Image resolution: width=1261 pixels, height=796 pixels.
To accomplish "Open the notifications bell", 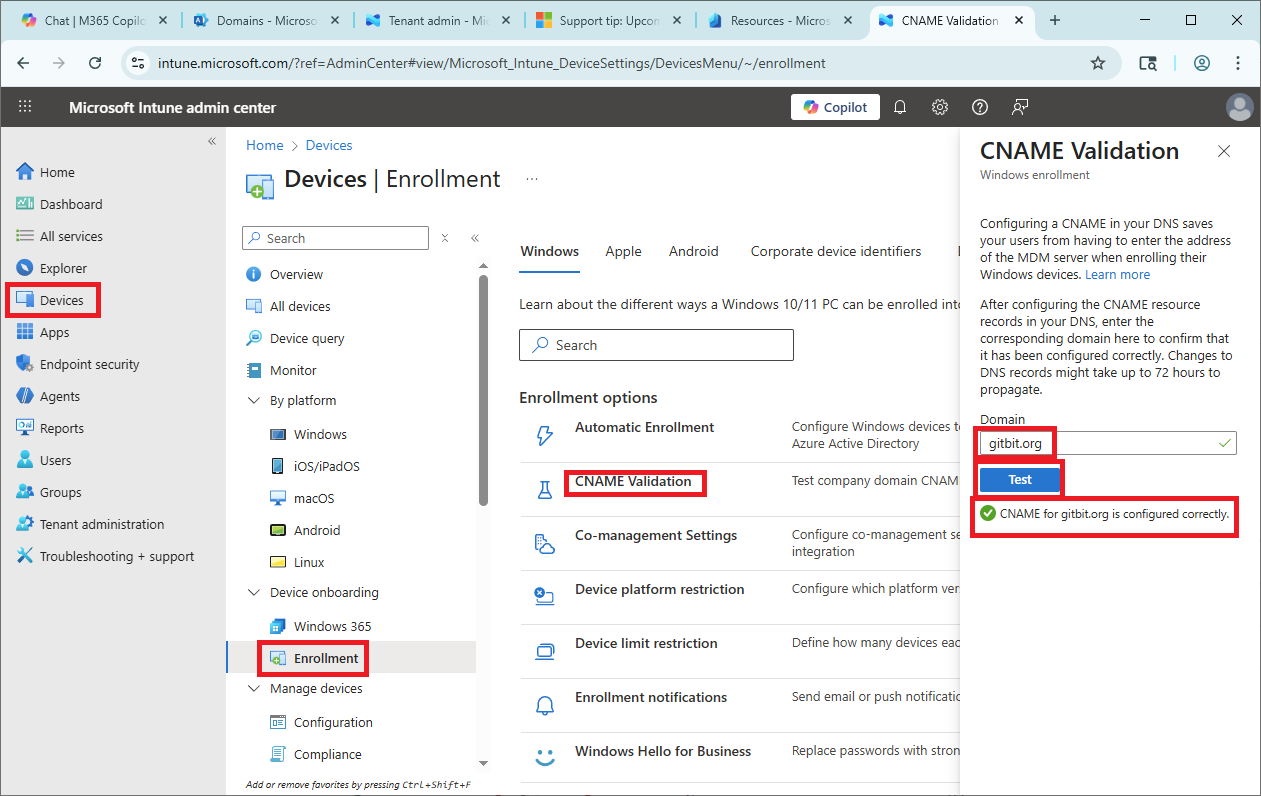I will coord(899,107).
